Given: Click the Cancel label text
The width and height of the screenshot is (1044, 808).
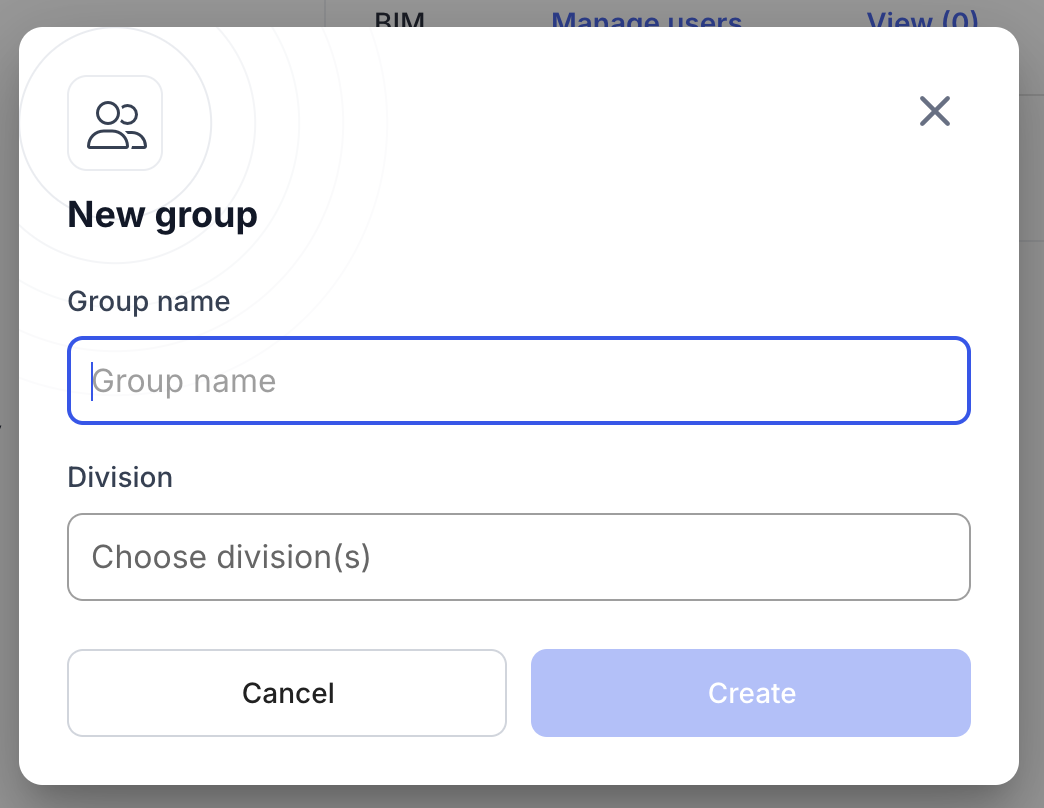Looking at the screenshot, I should click(x=288, y=693).
